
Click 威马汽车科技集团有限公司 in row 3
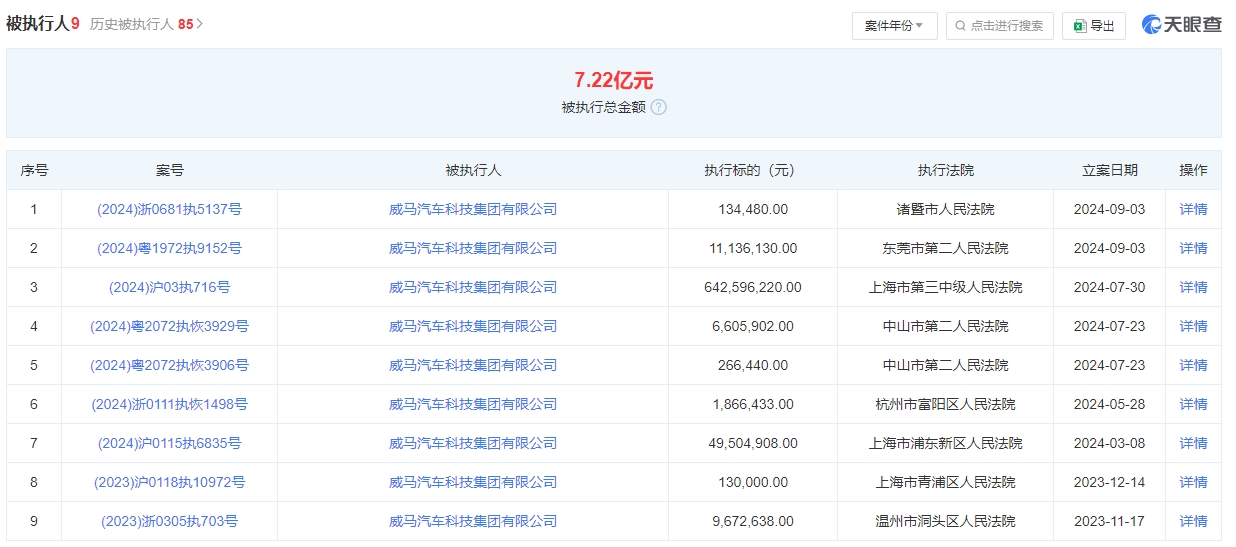coord(473,287)
